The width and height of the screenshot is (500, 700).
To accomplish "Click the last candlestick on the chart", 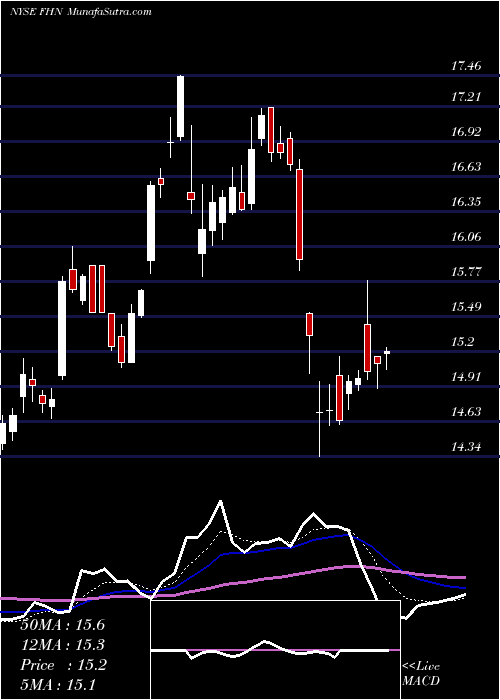I will click(387, 358).
